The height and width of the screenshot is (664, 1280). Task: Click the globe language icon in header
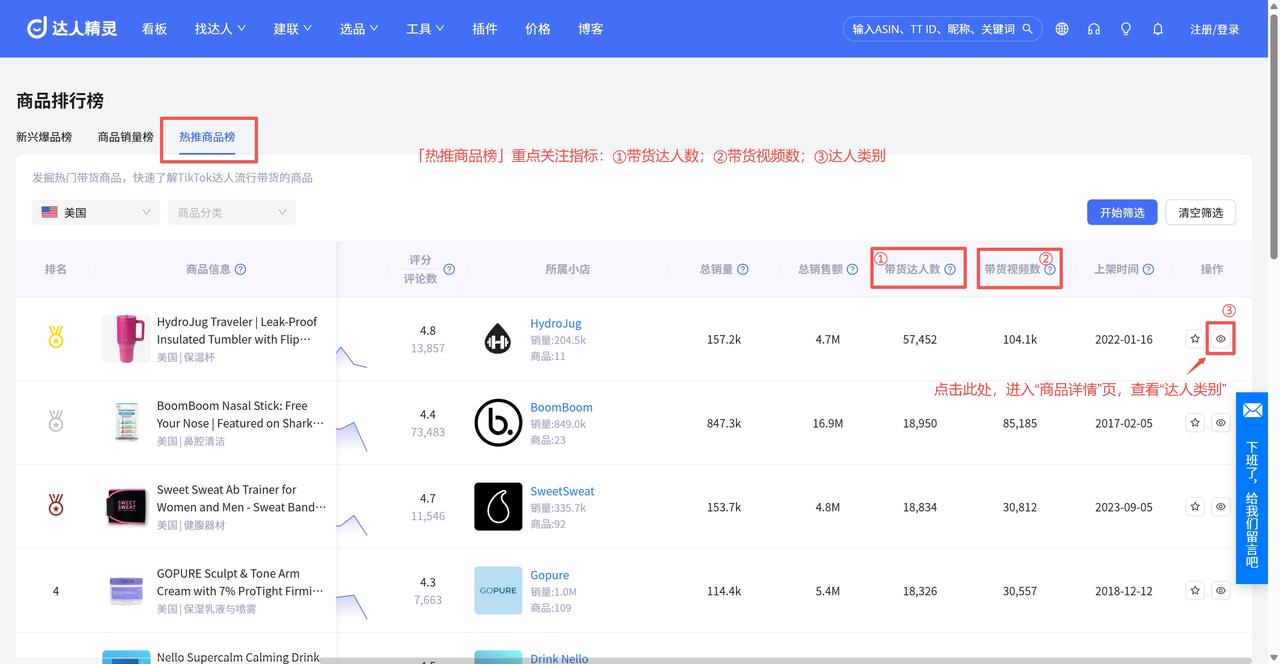[x=1062, y=29]
